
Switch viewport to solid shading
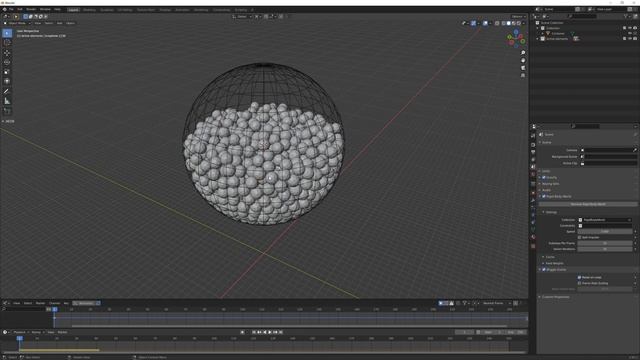(x=509, y=23)
